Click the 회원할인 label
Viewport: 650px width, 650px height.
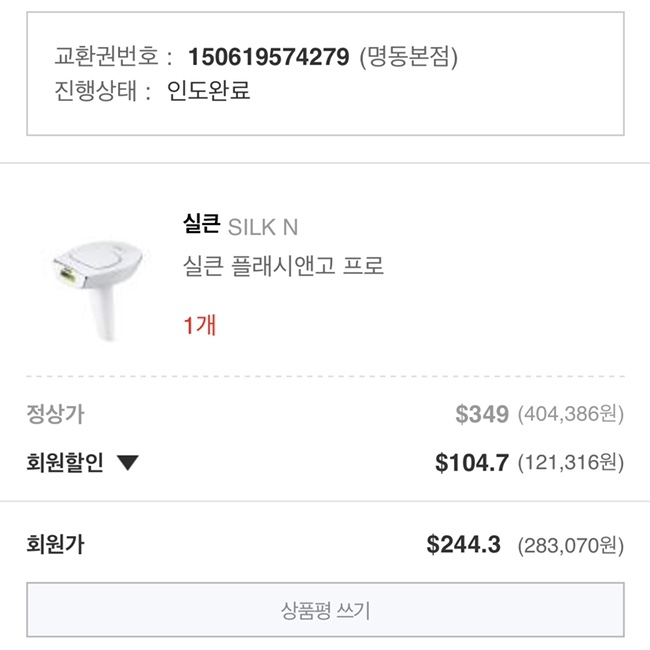coord(65,462)
